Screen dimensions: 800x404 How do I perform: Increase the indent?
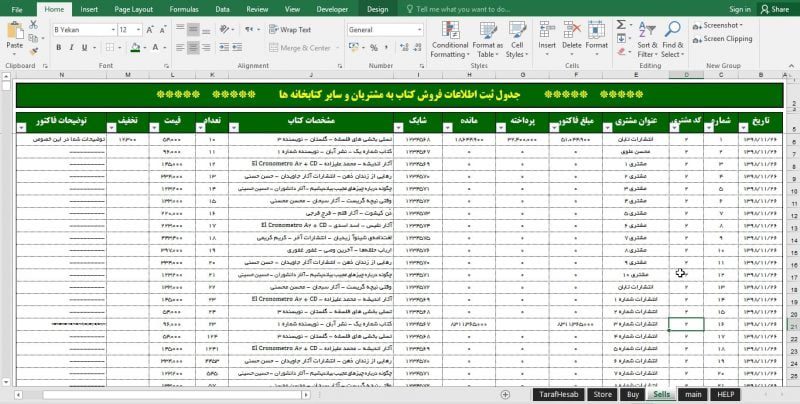[x=237, y=47]
